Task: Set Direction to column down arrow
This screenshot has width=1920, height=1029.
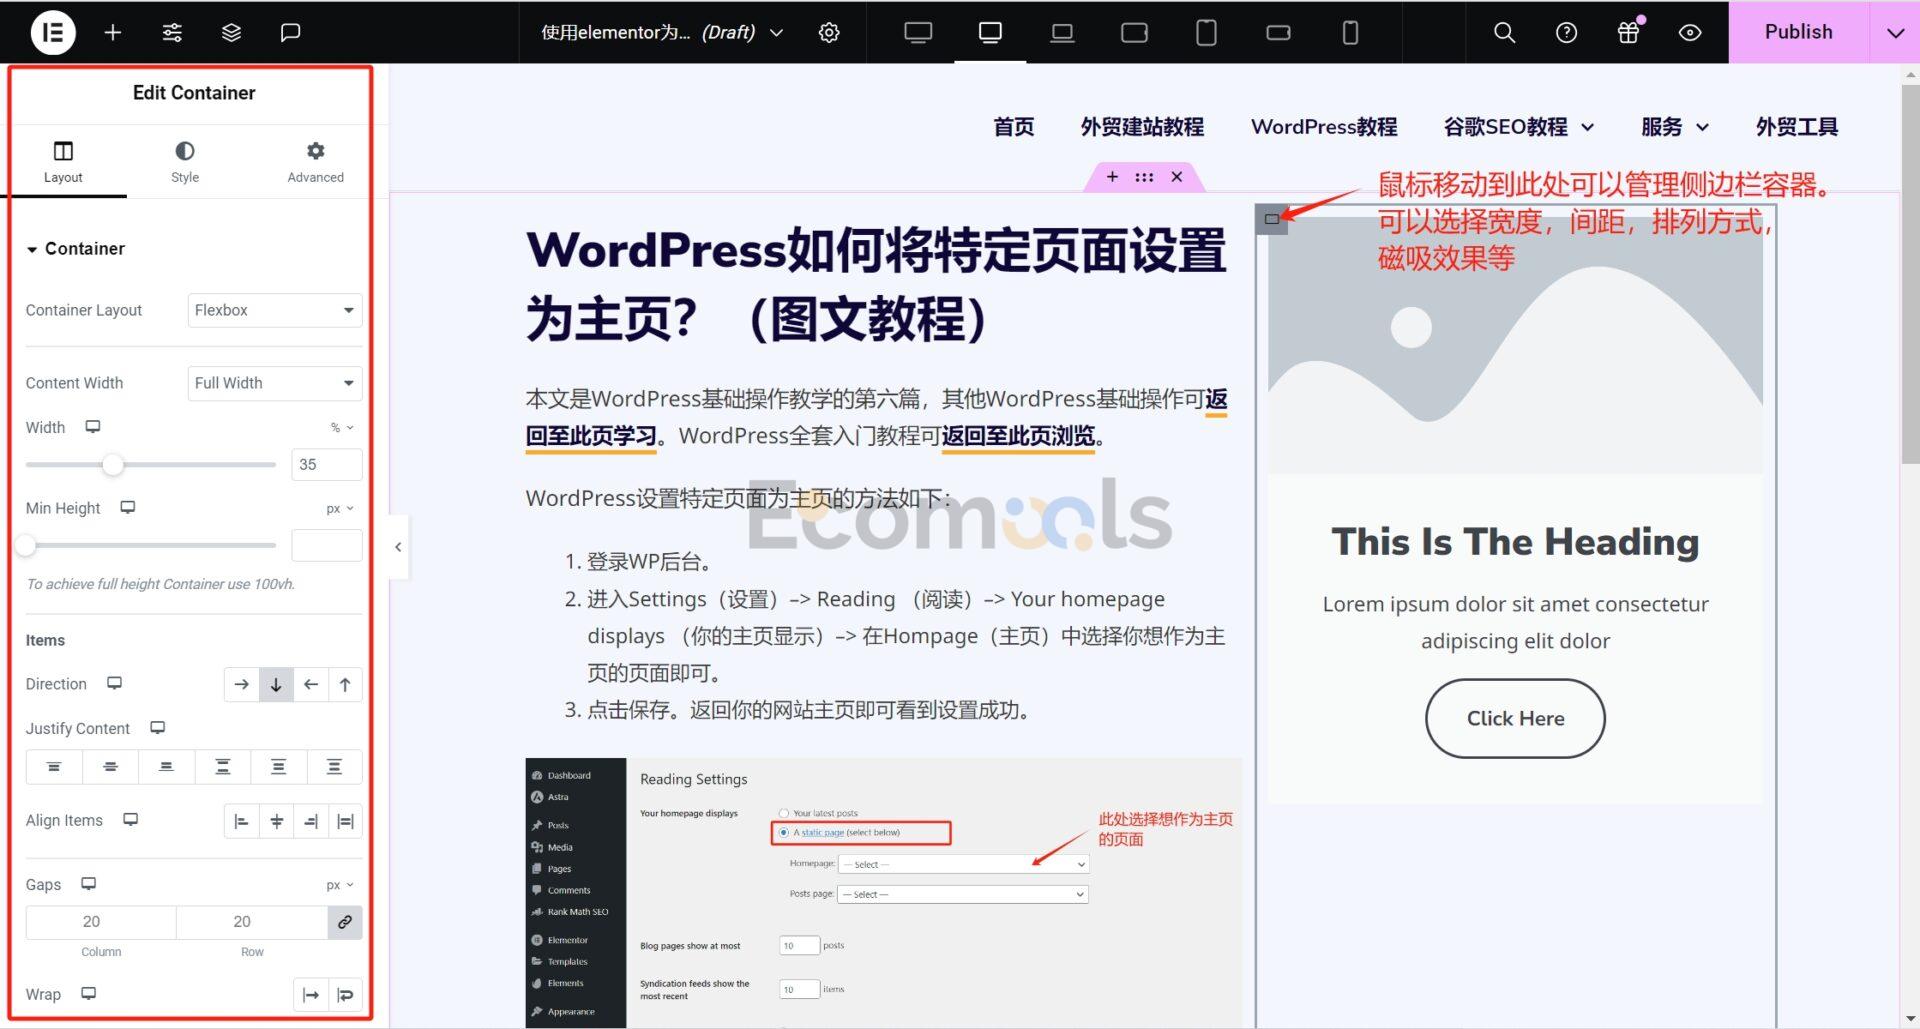Action: pyautogui.click(x=276, y=685)
